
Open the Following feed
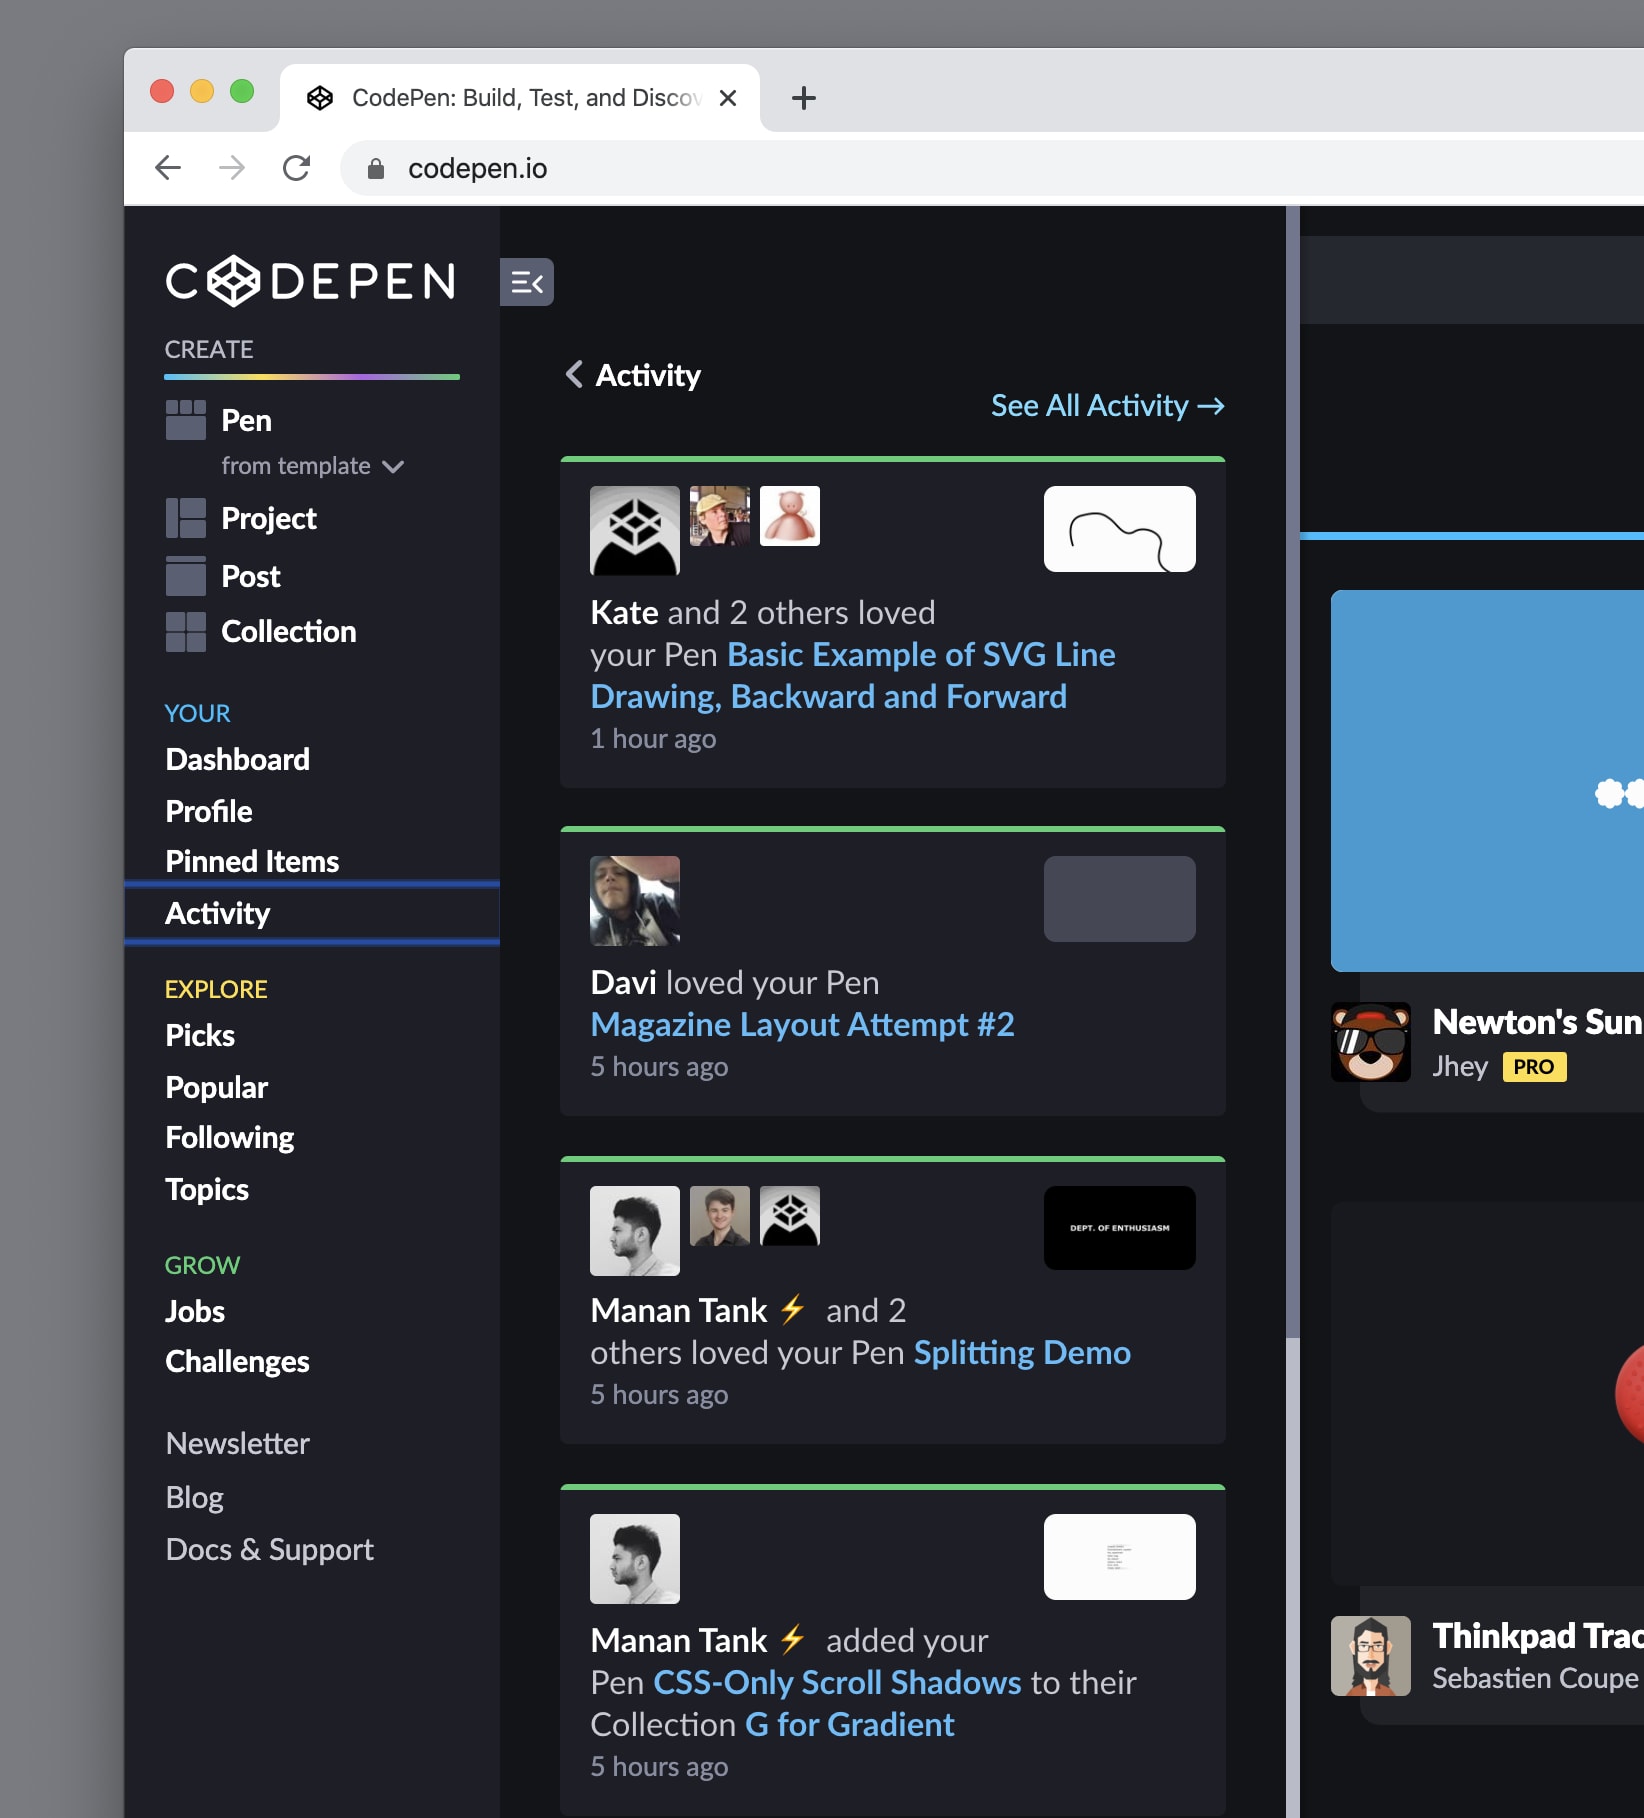(230, 1138)
